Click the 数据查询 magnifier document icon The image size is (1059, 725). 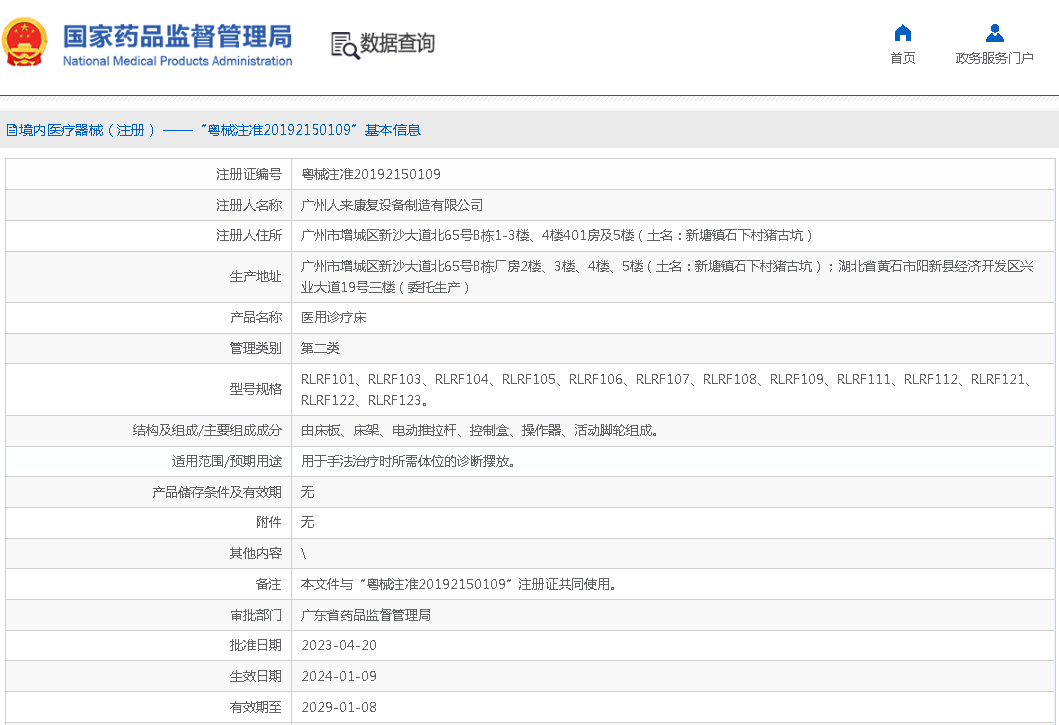(x=344, y=45)
